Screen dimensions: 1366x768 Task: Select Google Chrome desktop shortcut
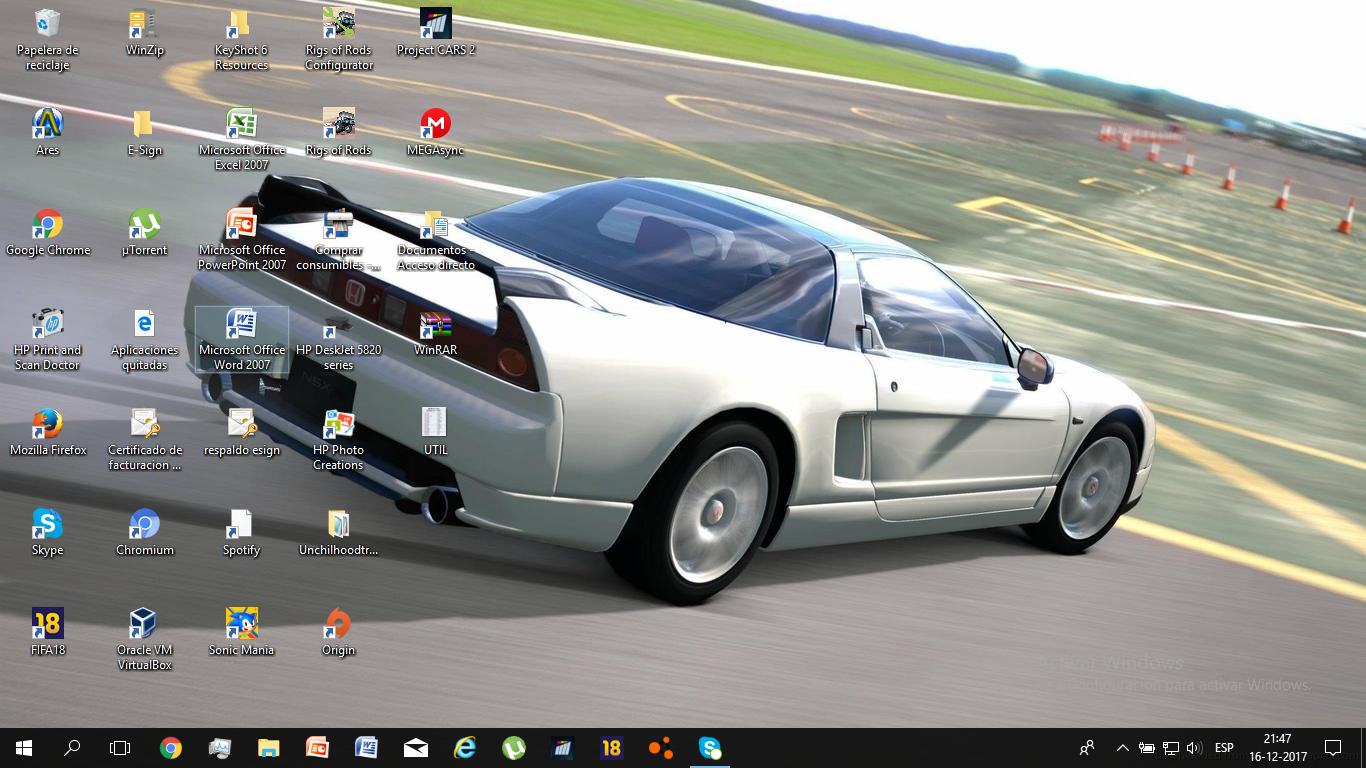[x=47, y=231]
